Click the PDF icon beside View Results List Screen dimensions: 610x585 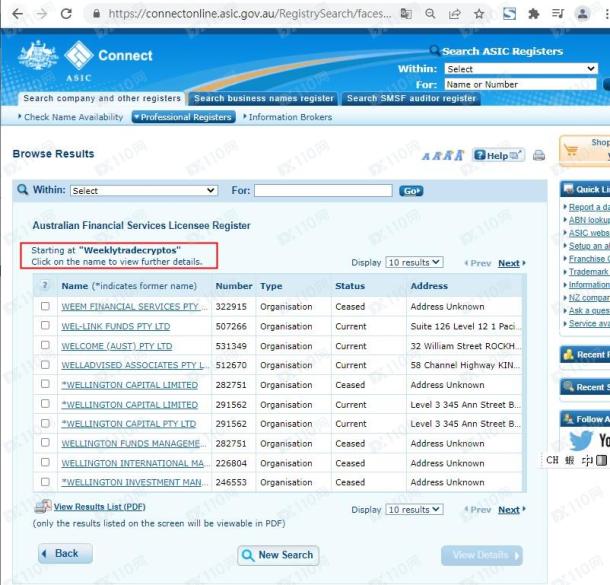(x=43, y=506)
